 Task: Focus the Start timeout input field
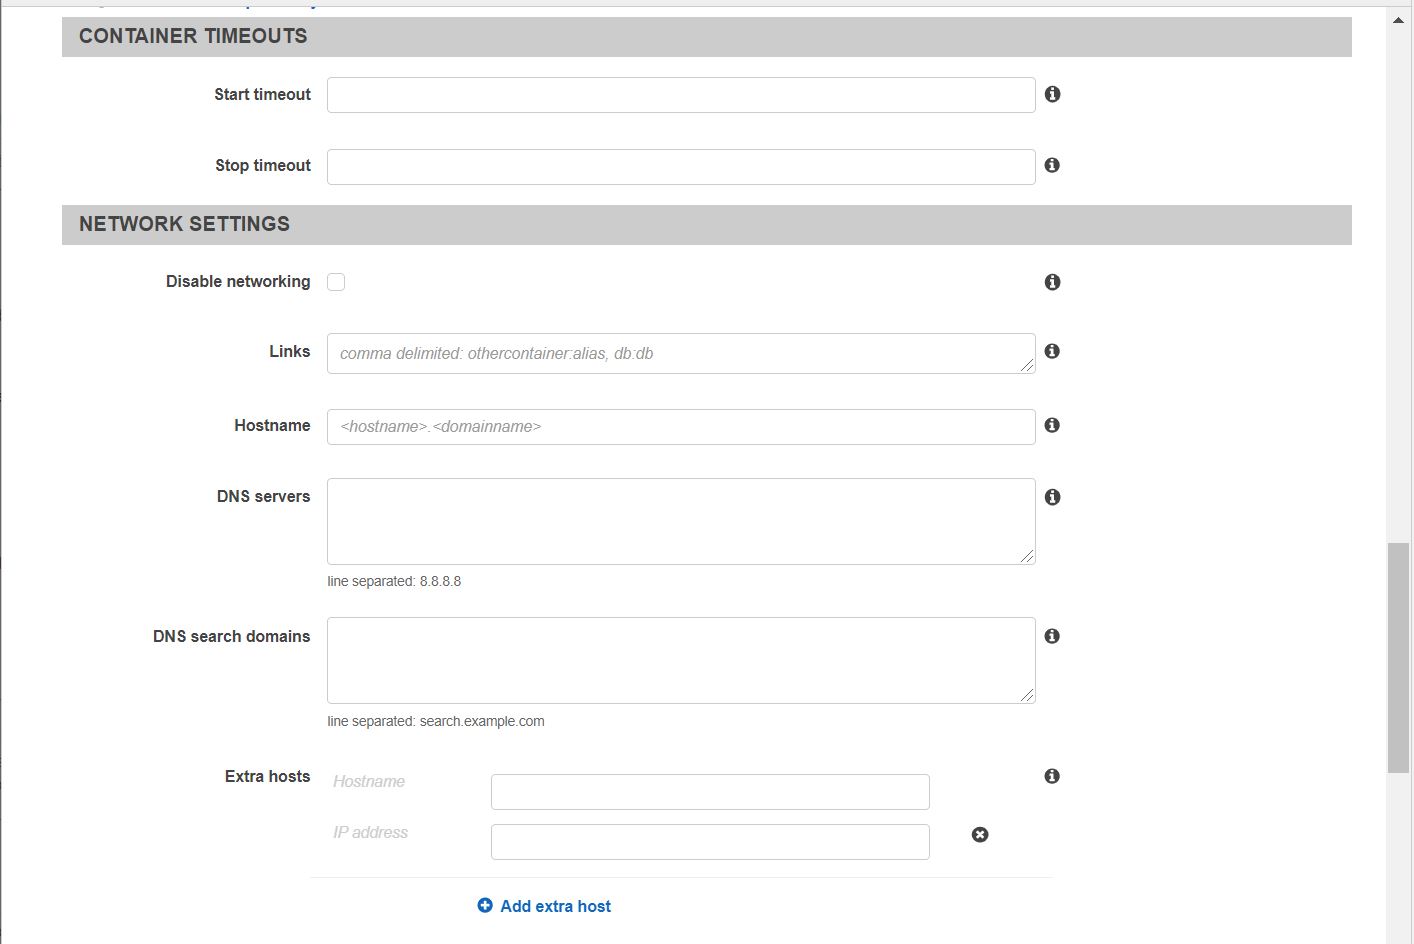680,95
